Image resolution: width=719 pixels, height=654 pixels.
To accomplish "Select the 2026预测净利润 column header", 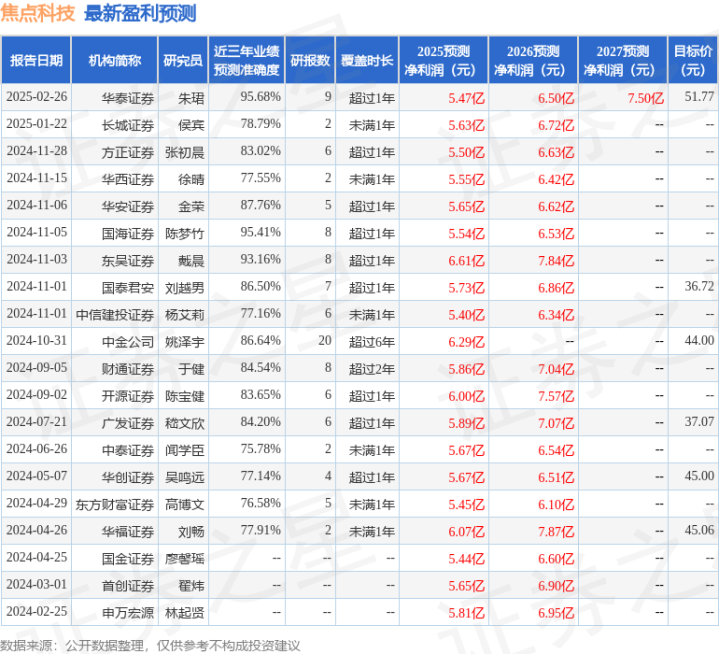I will [x=533, y=60].
